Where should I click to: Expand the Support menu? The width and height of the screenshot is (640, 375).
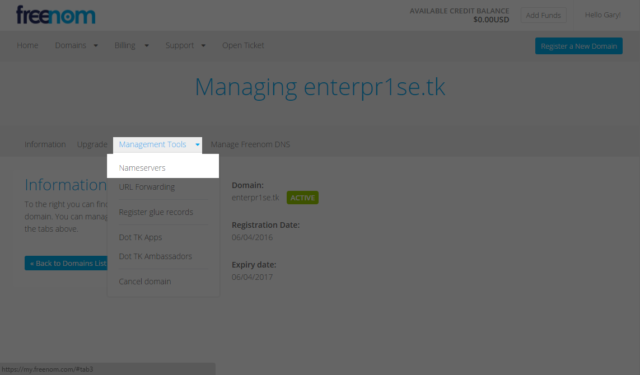pyautogui.click(x=185, y=45)
